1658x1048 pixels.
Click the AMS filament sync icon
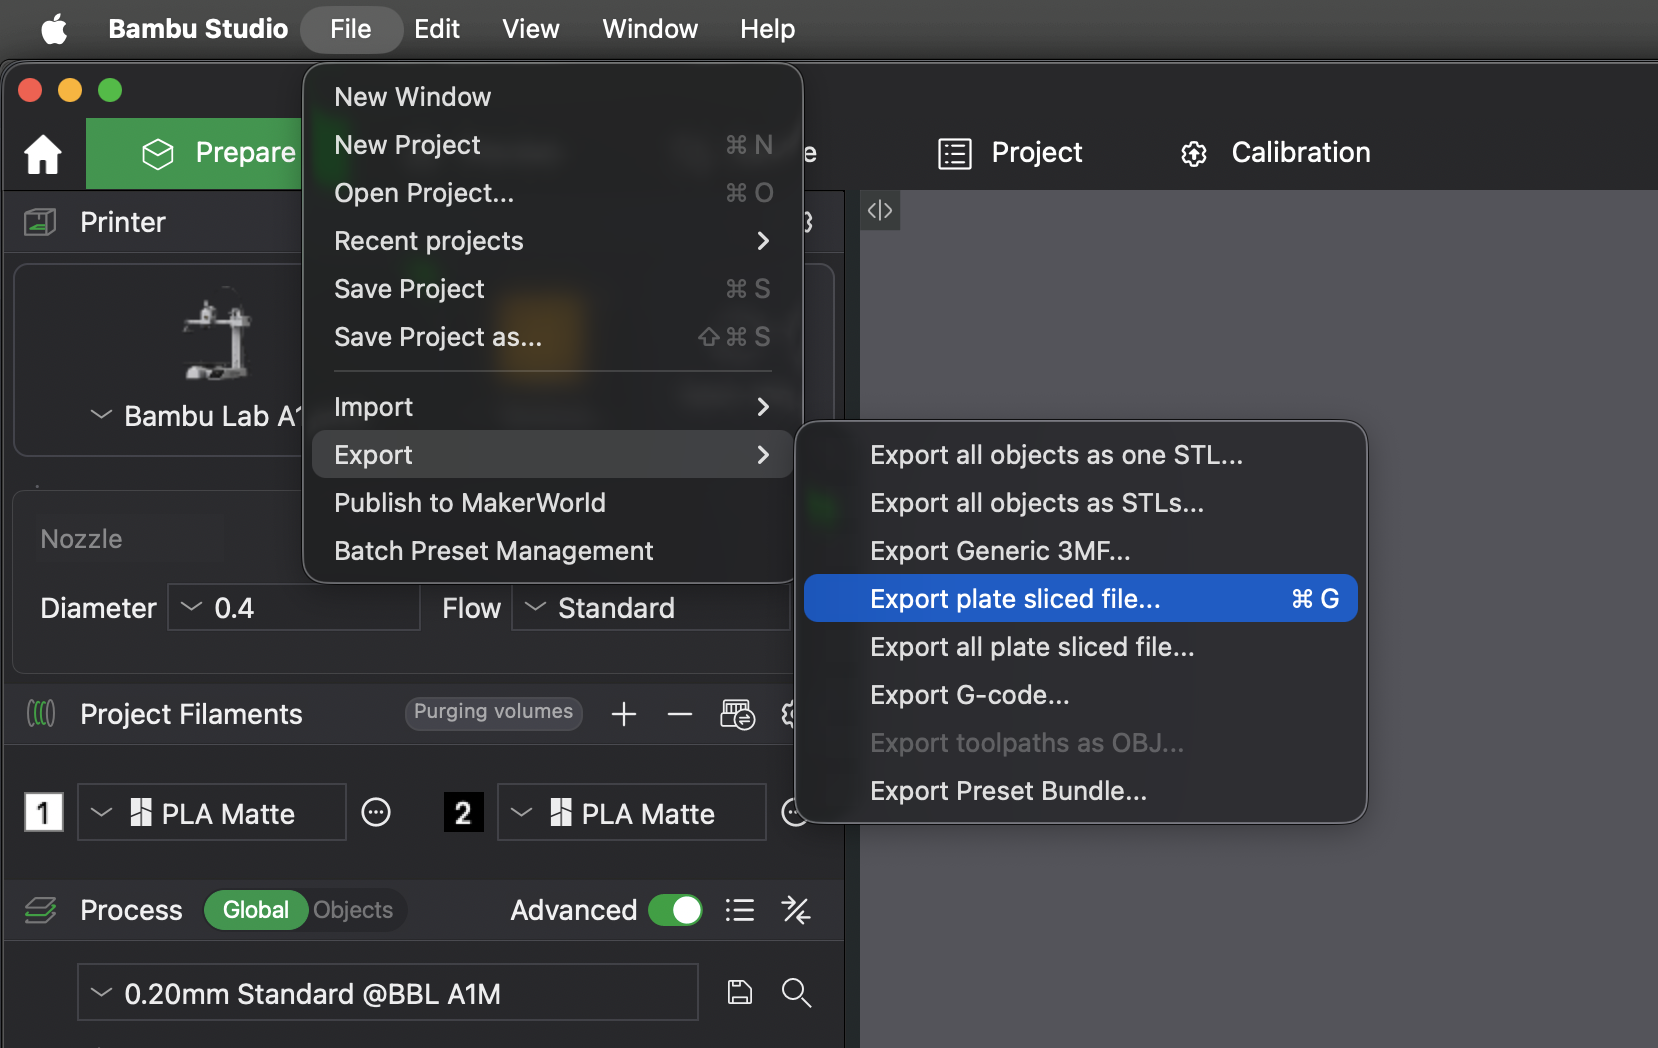tap(738, 714)
